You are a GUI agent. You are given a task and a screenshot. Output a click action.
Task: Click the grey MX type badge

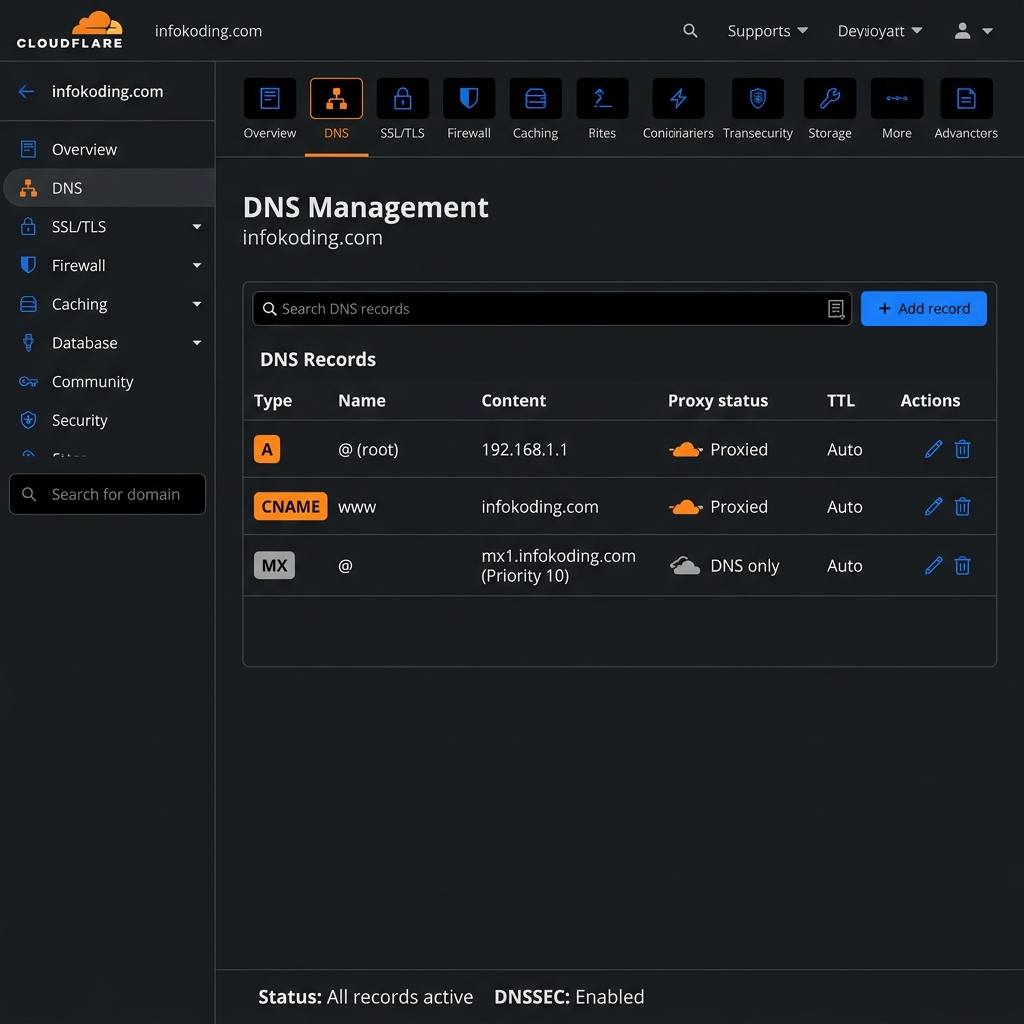[x=274, y=566]
